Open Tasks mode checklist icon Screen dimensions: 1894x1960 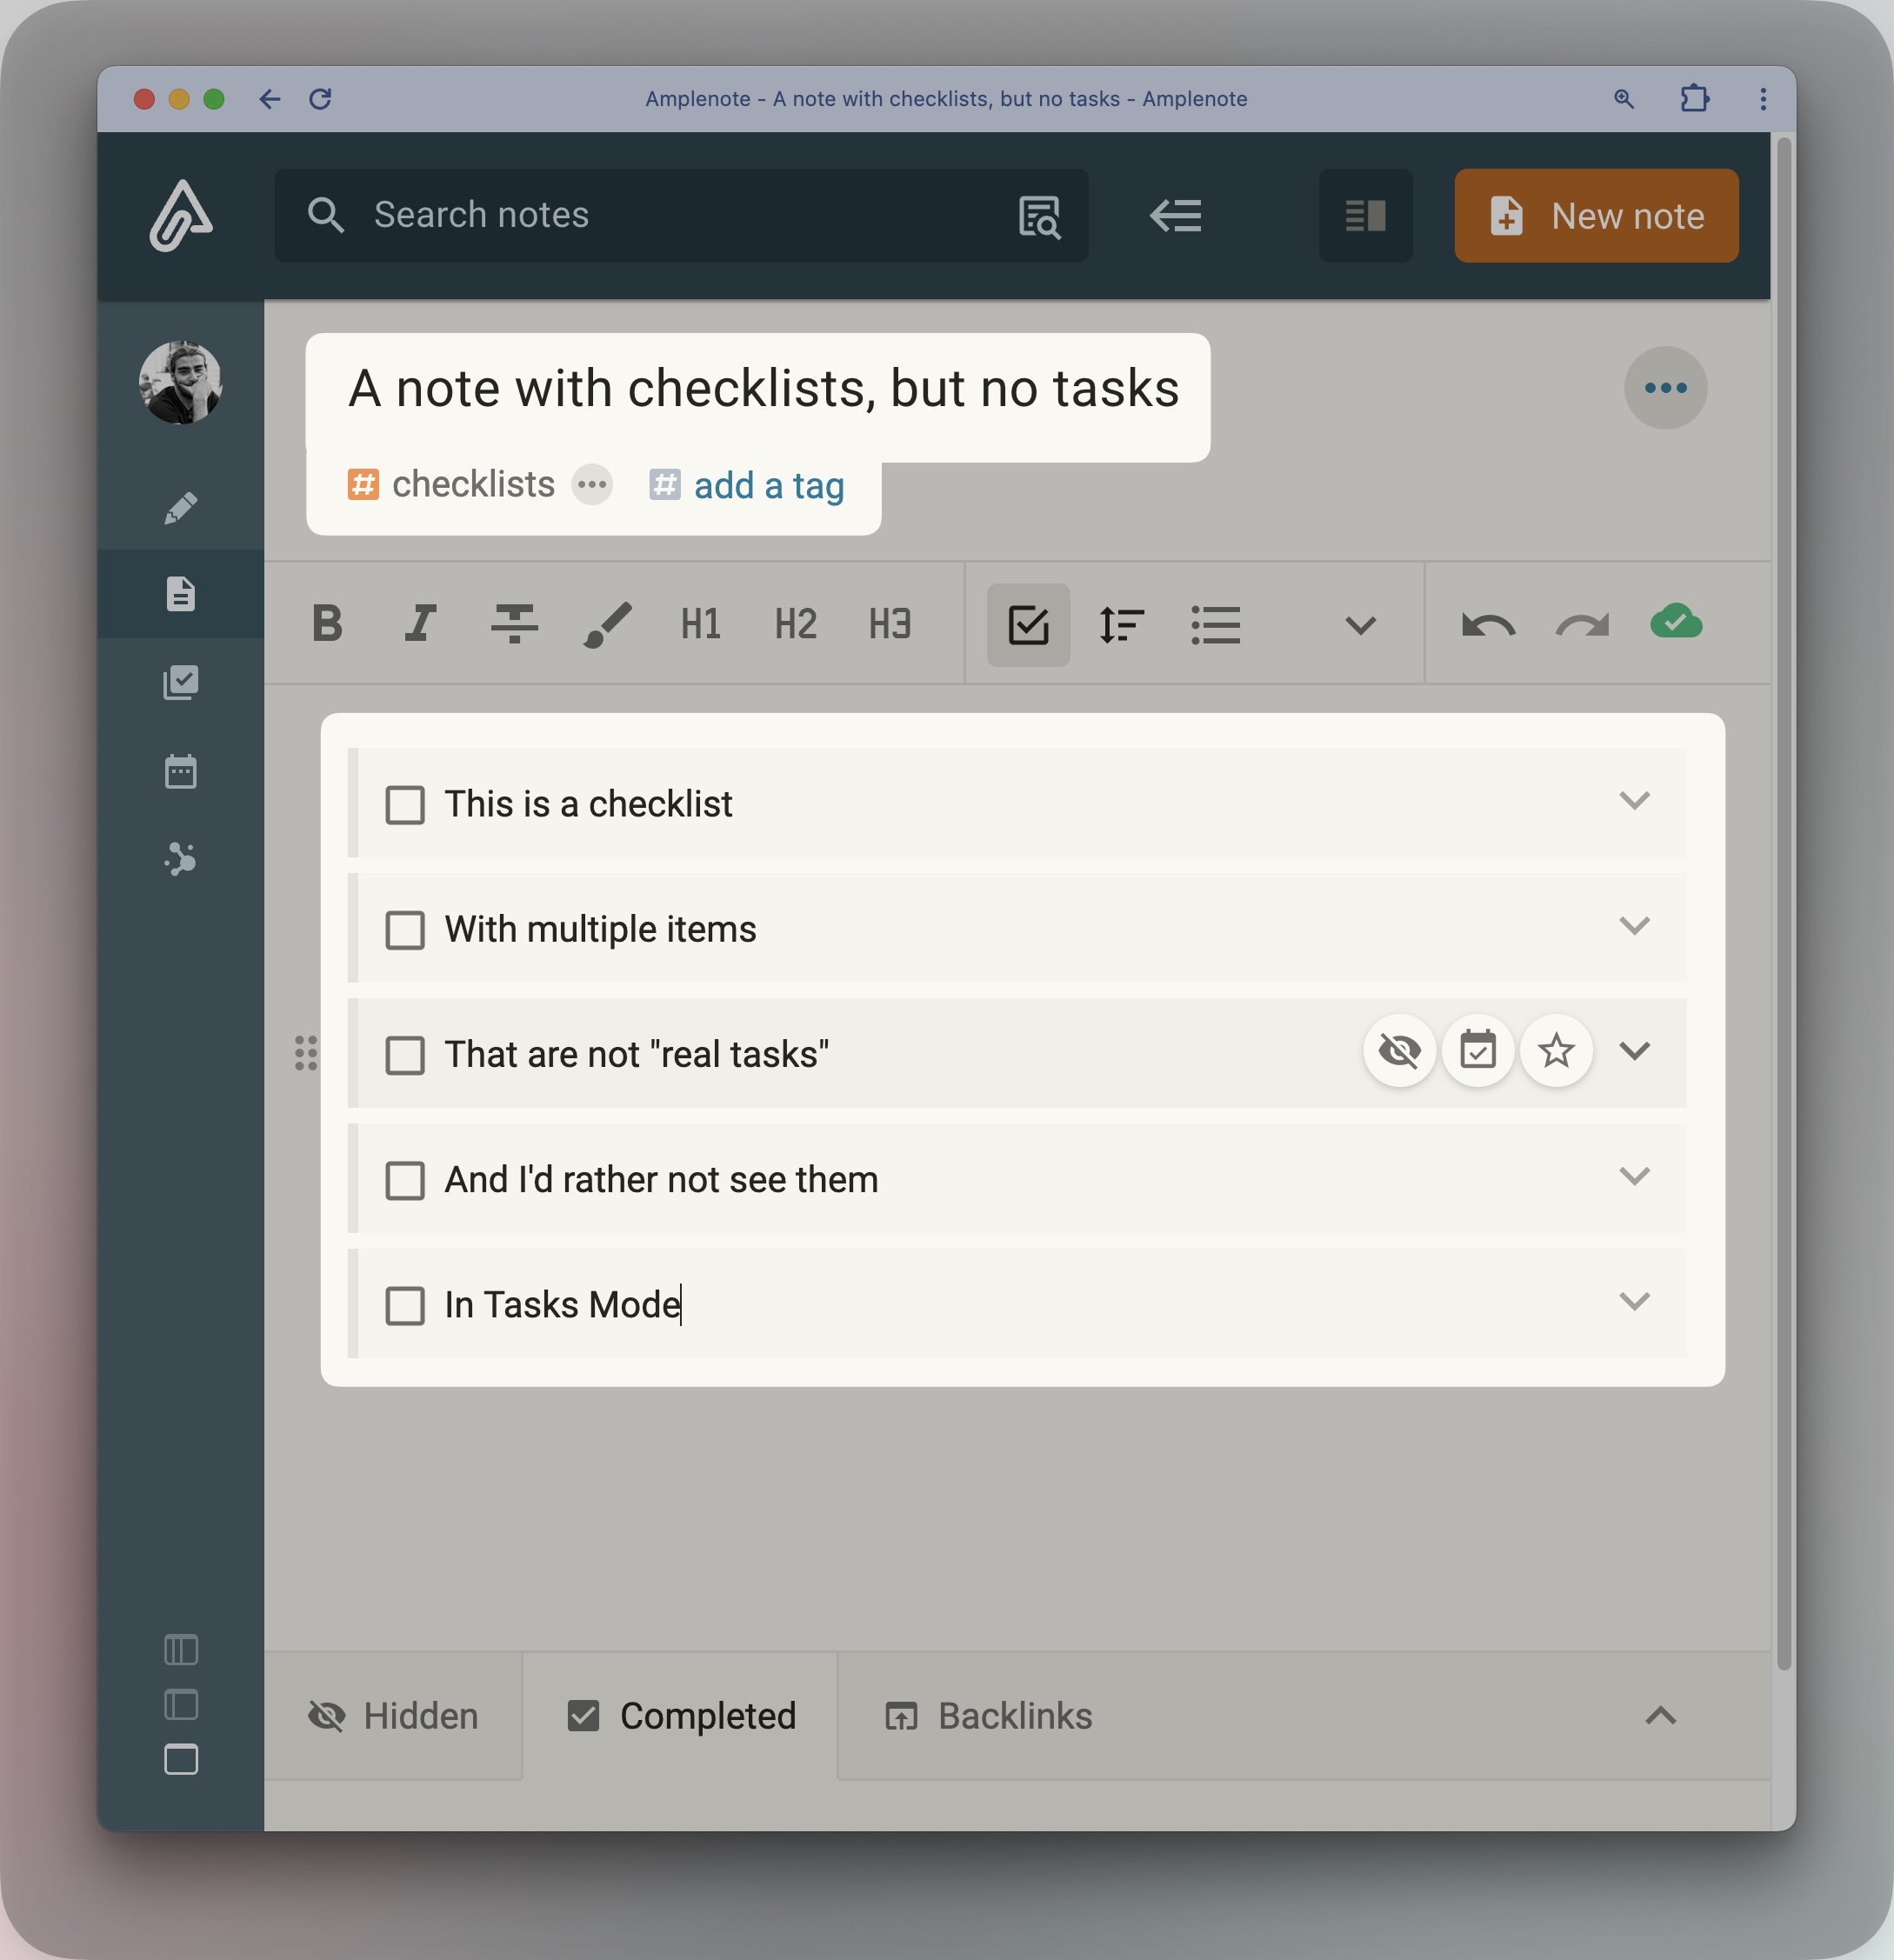pyautogui.click(x=180, y=682)
